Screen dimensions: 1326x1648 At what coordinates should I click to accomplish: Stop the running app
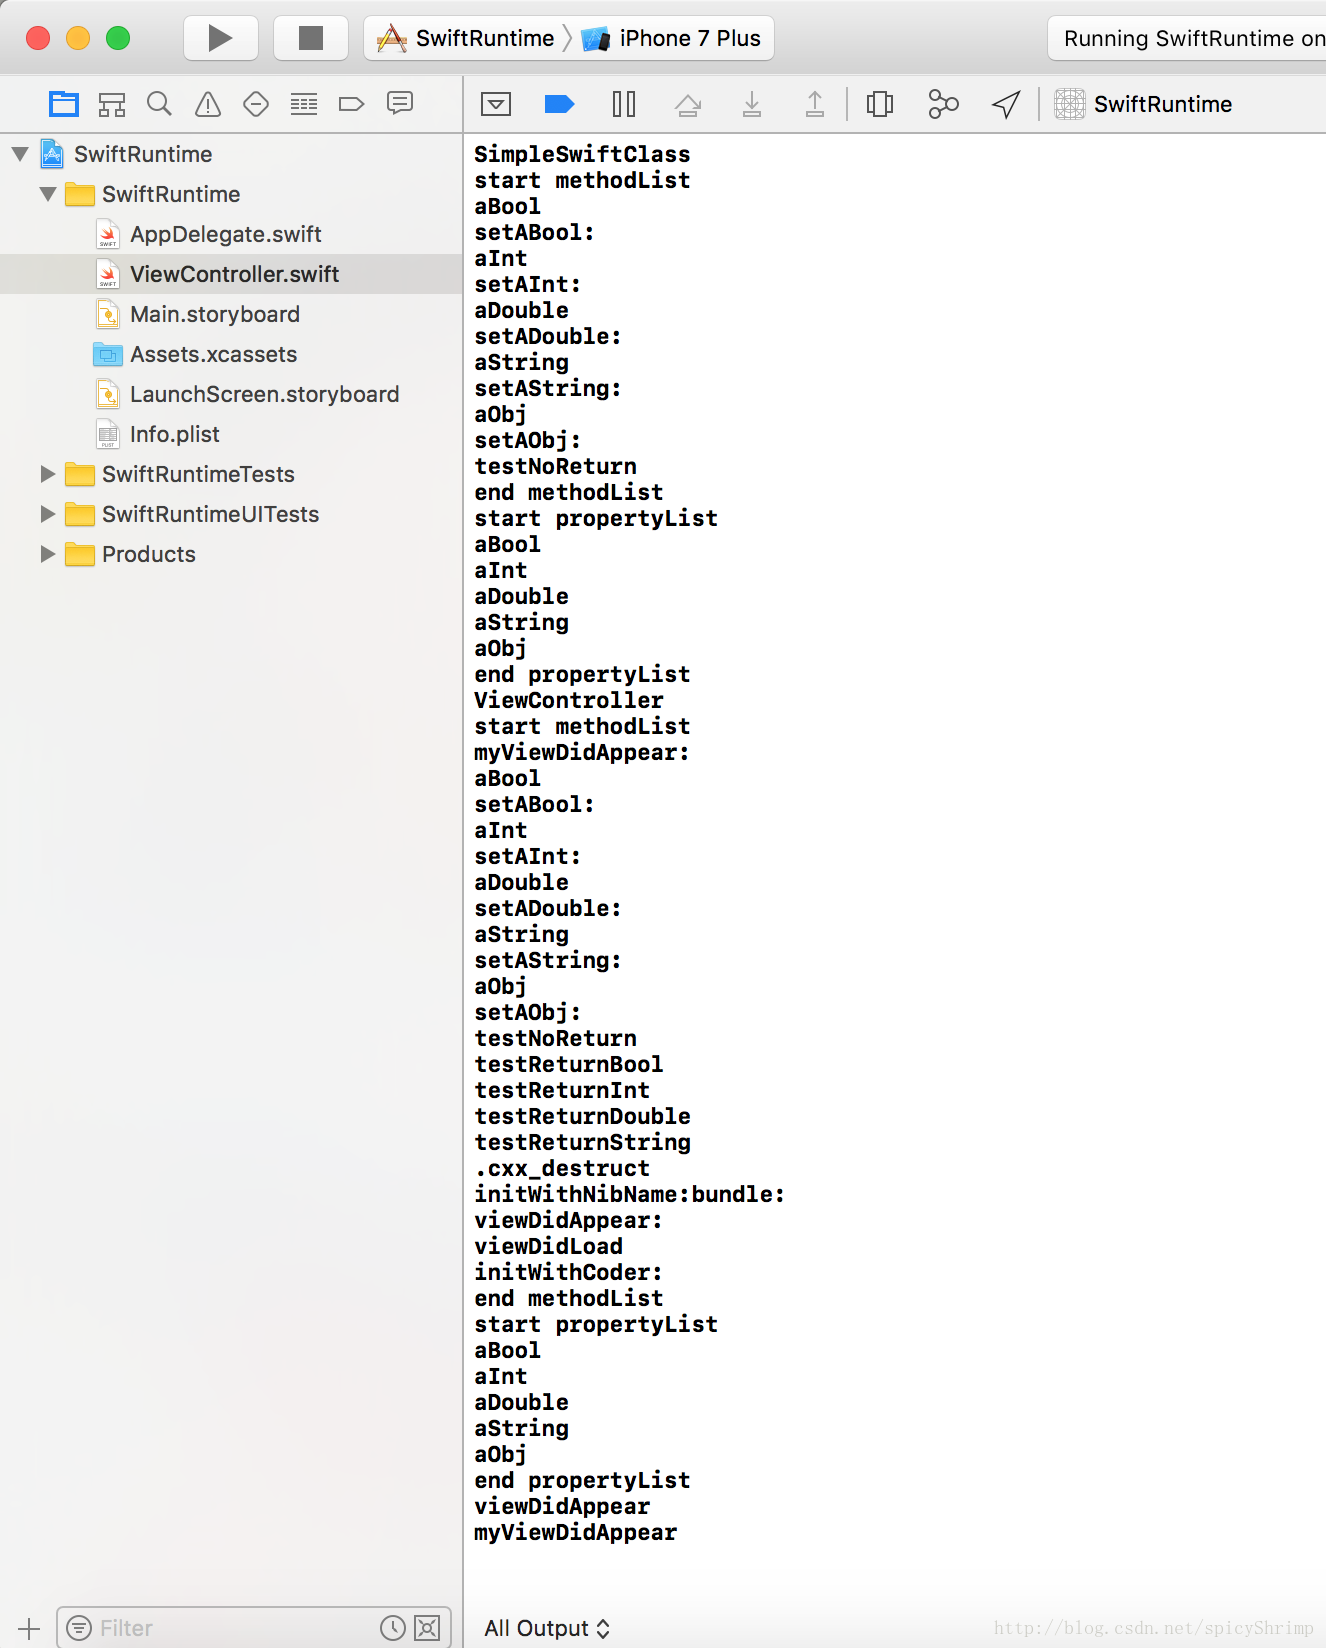point(311,38)
